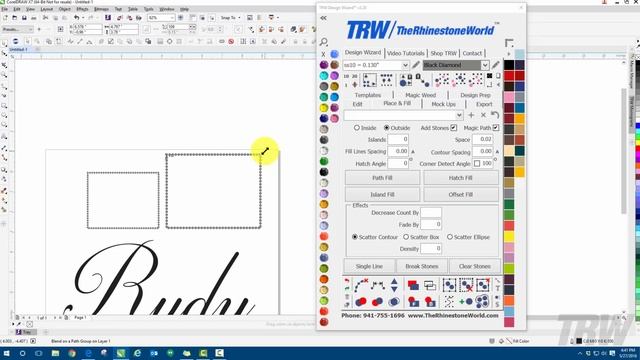Open the Black Diamond color dropdown

484,65
